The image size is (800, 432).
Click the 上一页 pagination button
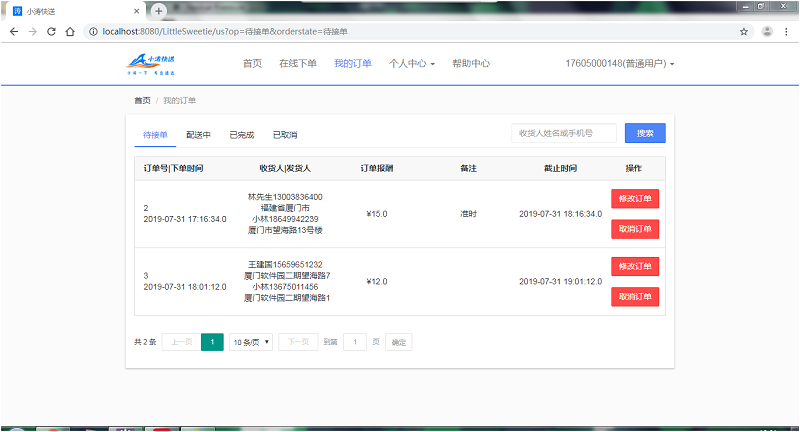[x=181, y=342]
